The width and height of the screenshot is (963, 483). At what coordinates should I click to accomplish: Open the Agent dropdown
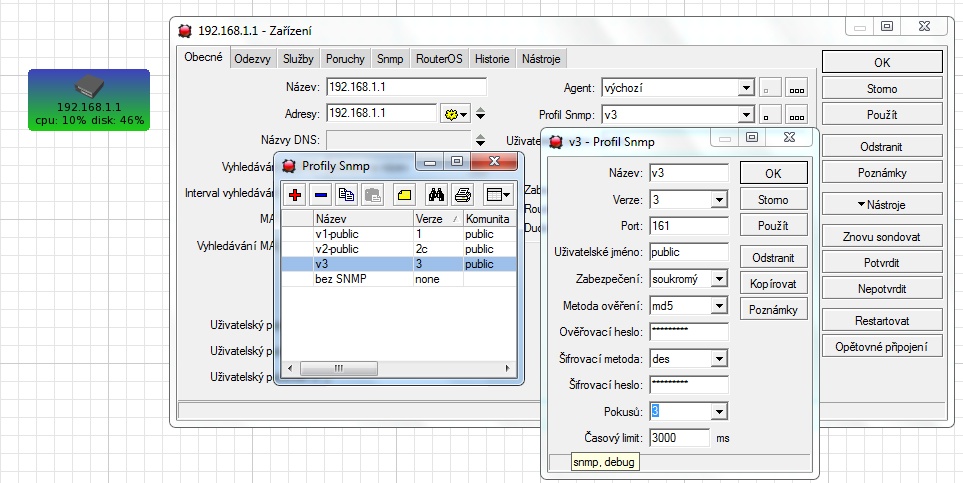pyautogui.click(x=746, y=88)
